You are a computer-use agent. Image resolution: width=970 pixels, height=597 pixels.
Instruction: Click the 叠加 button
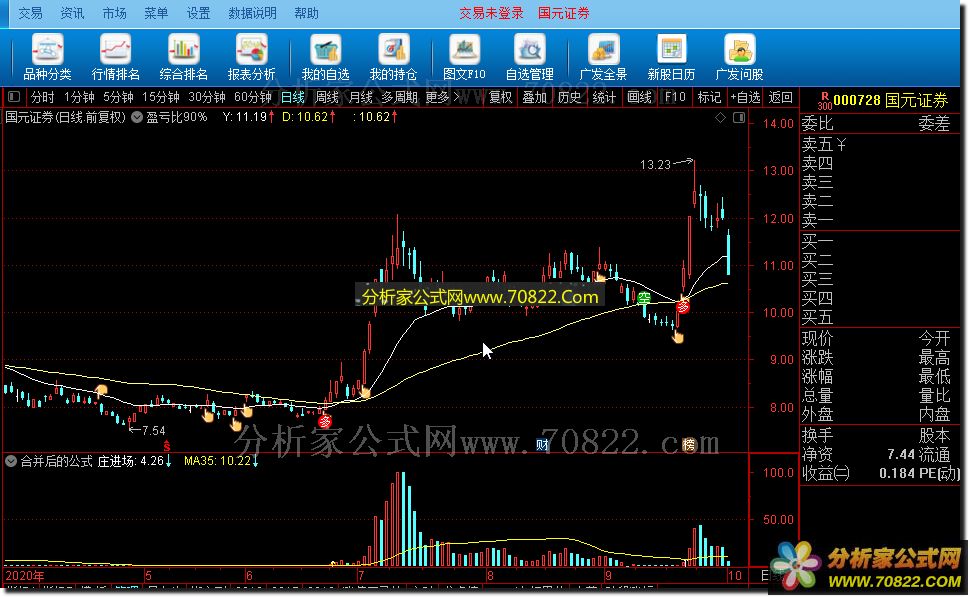coord(534,97)
